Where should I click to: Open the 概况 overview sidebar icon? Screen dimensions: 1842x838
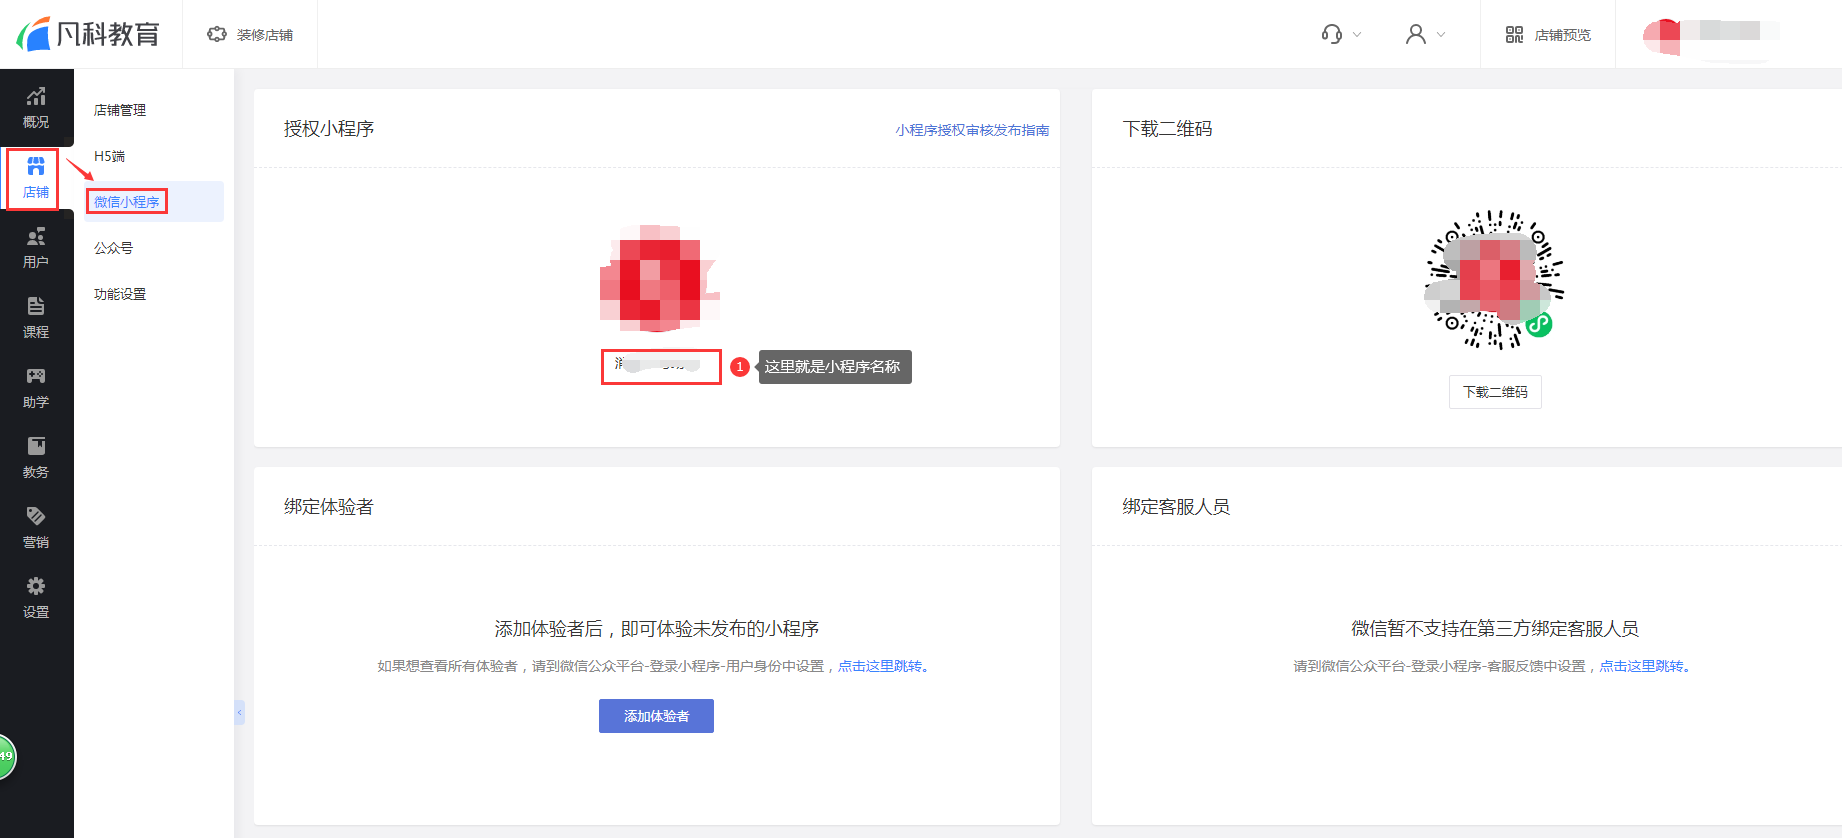point(36,107)
